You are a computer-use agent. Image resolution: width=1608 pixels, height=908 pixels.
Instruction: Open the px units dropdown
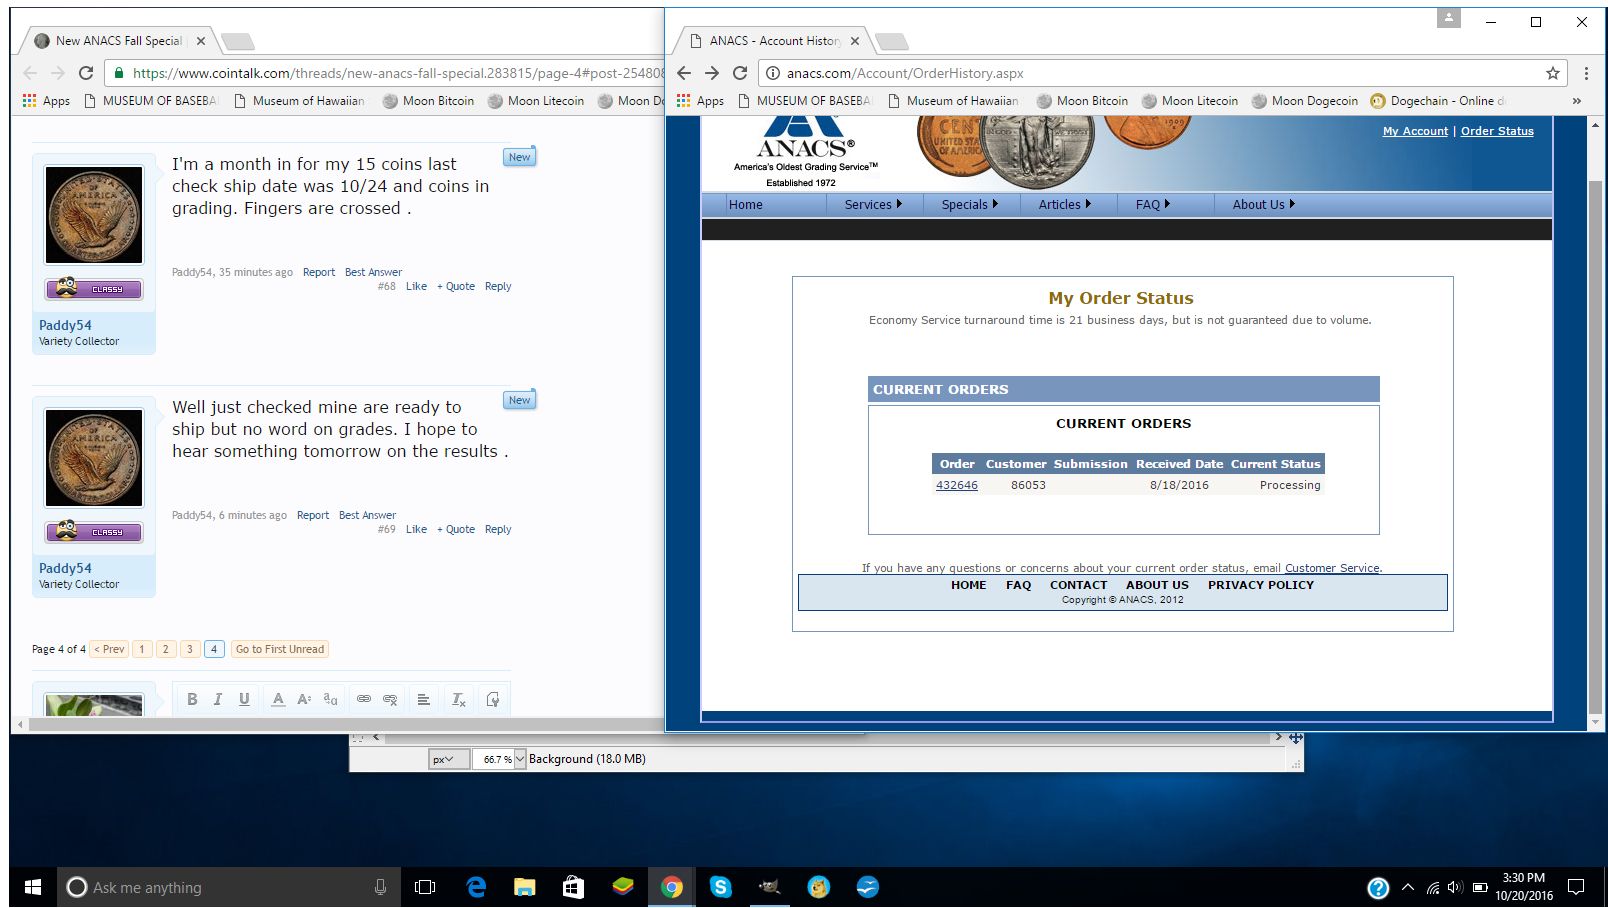point(449,759)
